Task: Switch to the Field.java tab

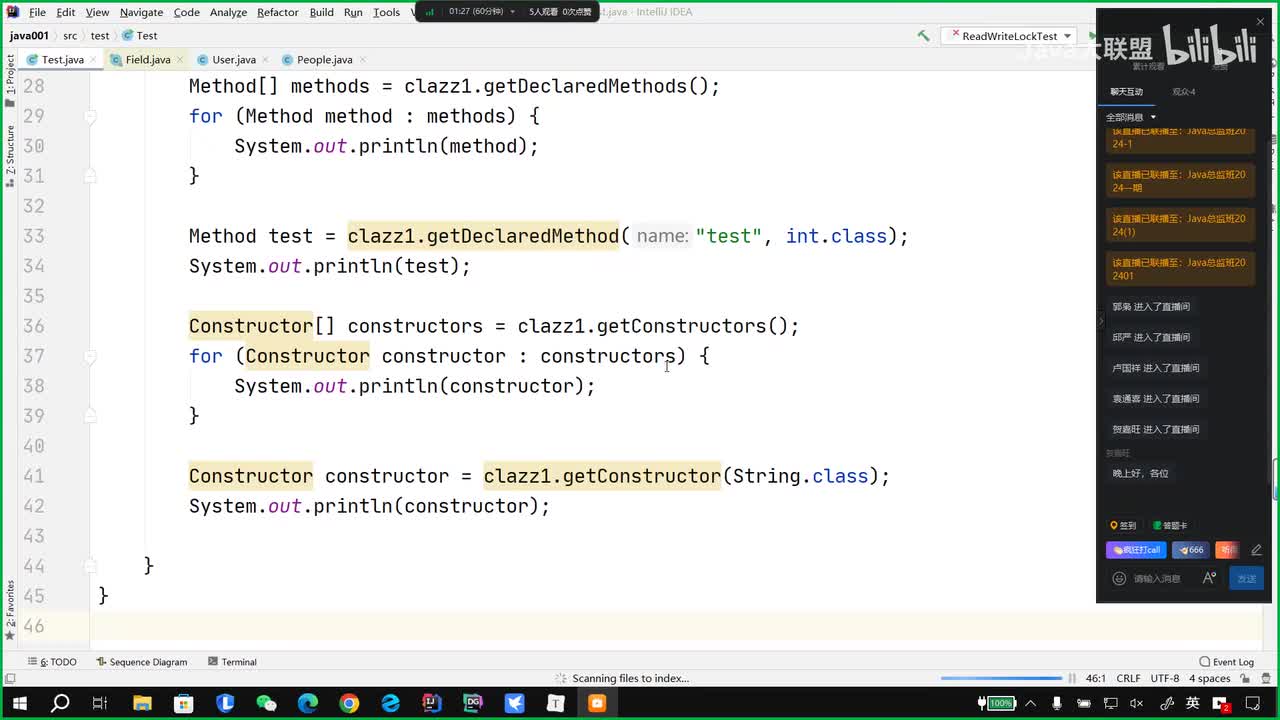Action: tap(147, 60)
